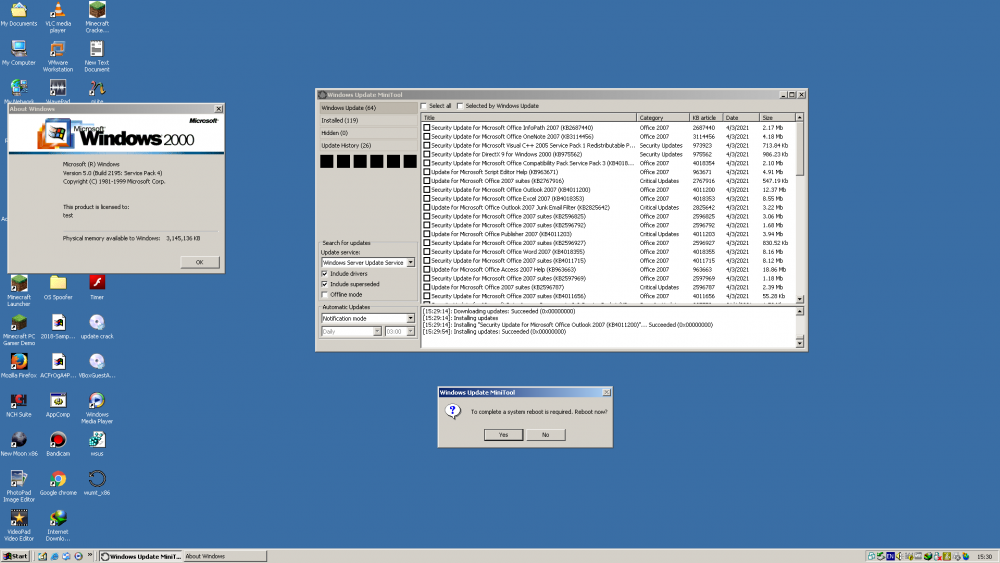Click the taskbar clock showing 15:30
Image resolution: width=1000 pixels, height=563 pixels.
(x=984, y=557)
